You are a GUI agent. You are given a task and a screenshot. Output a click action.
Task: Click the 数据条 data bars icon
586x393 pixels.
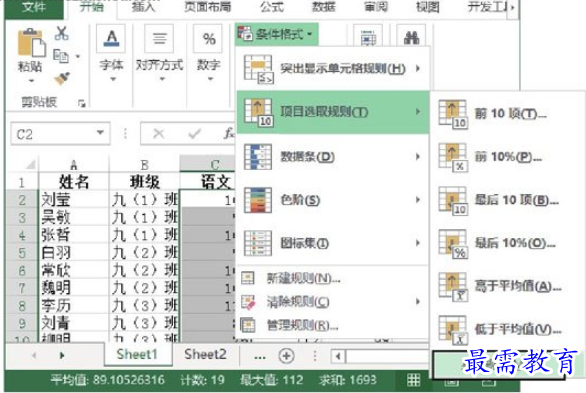258,157
